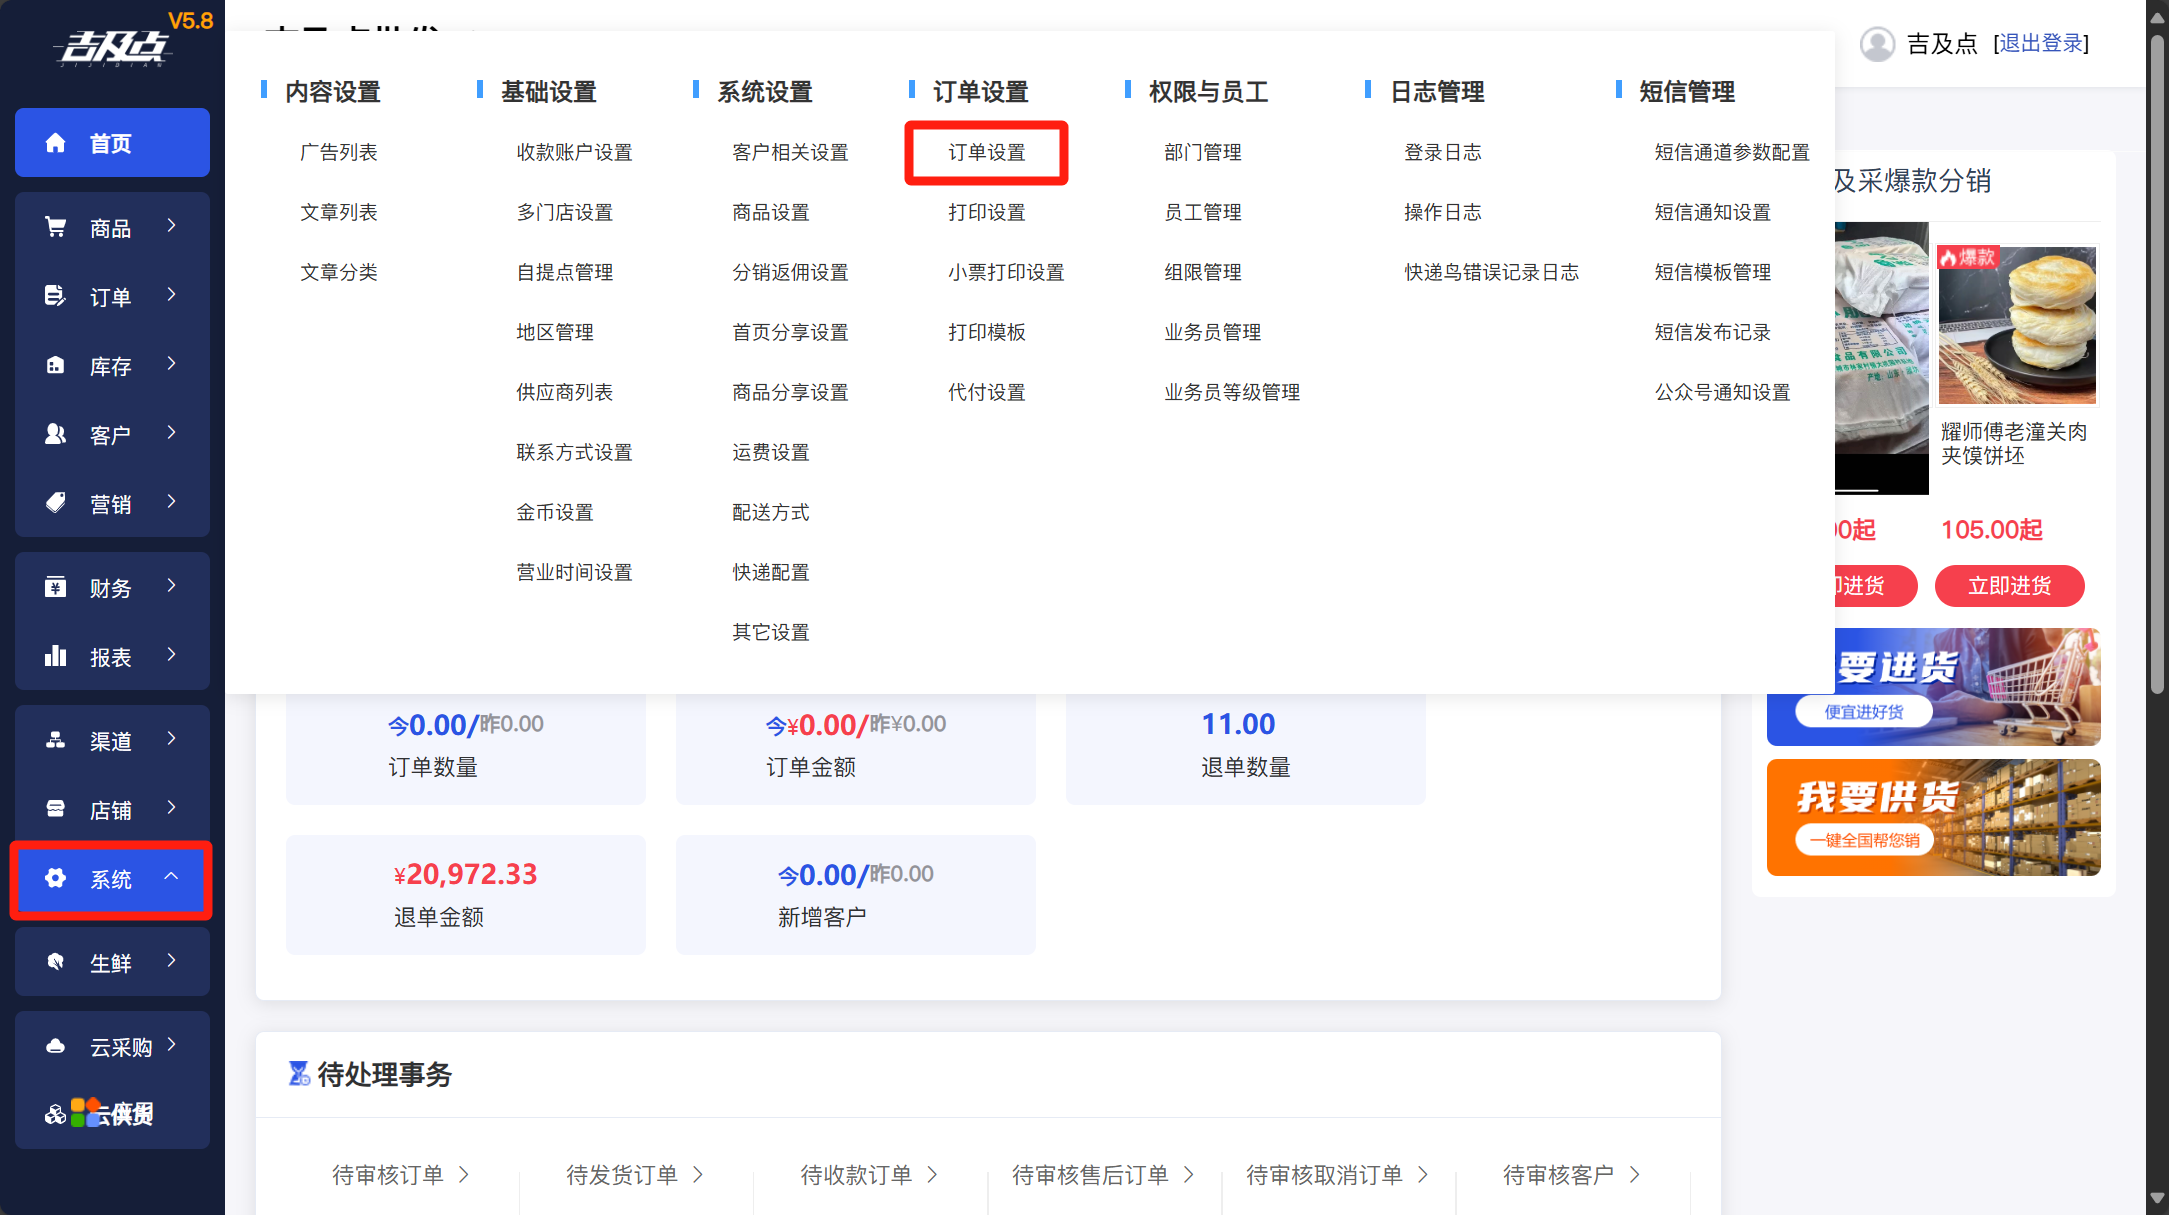Click the 订单 order document icon
Screen dimensions: 2169x1215
(x=56, y=297)
